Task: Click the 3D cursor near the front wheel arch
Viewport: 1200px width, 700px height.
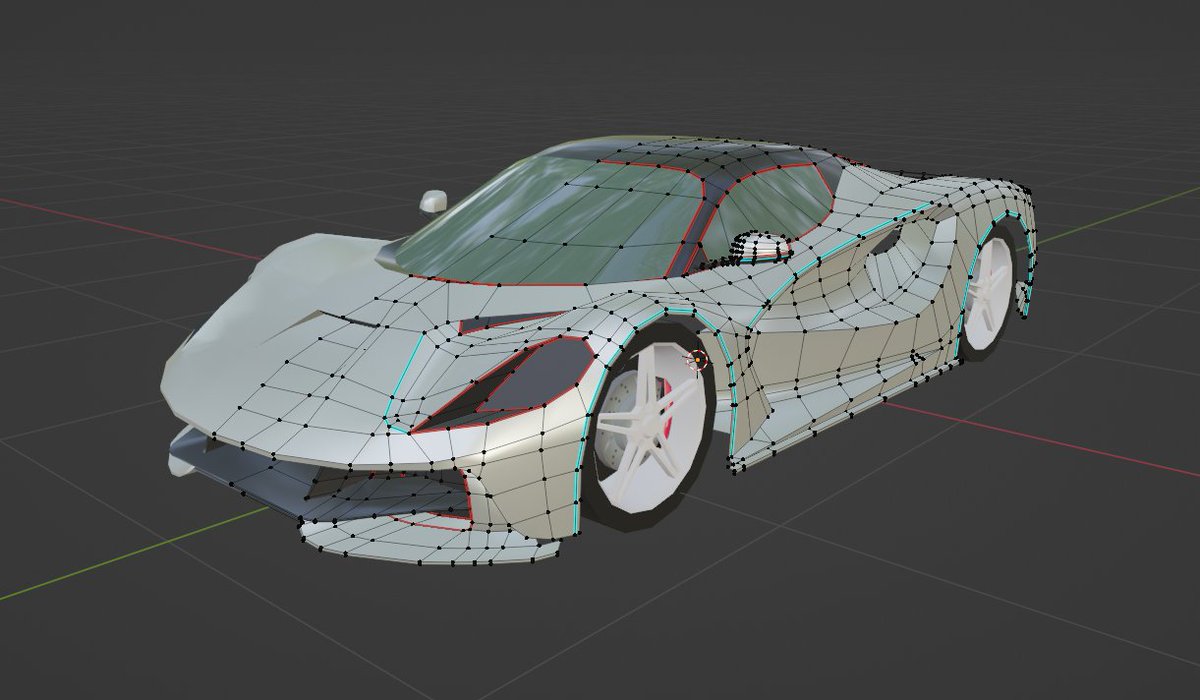Action: click(698, 359)
